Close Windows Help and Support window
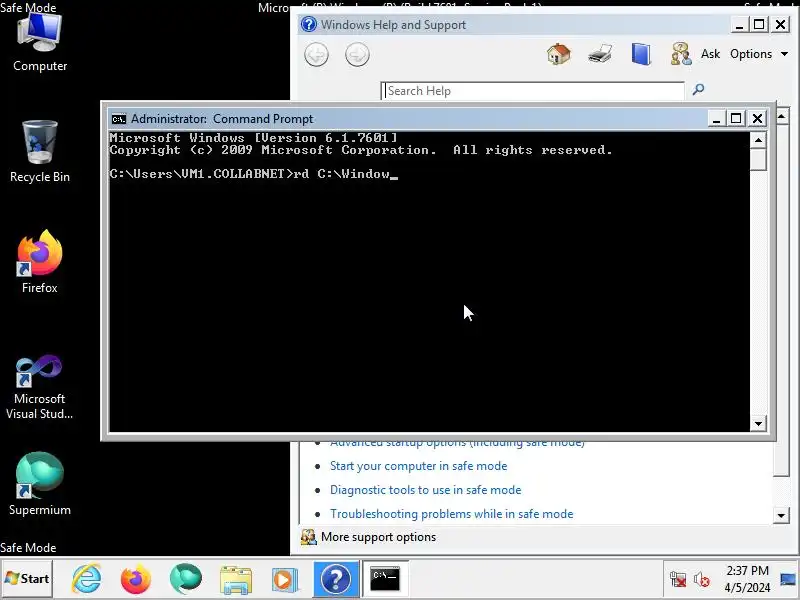 [781, 24]
